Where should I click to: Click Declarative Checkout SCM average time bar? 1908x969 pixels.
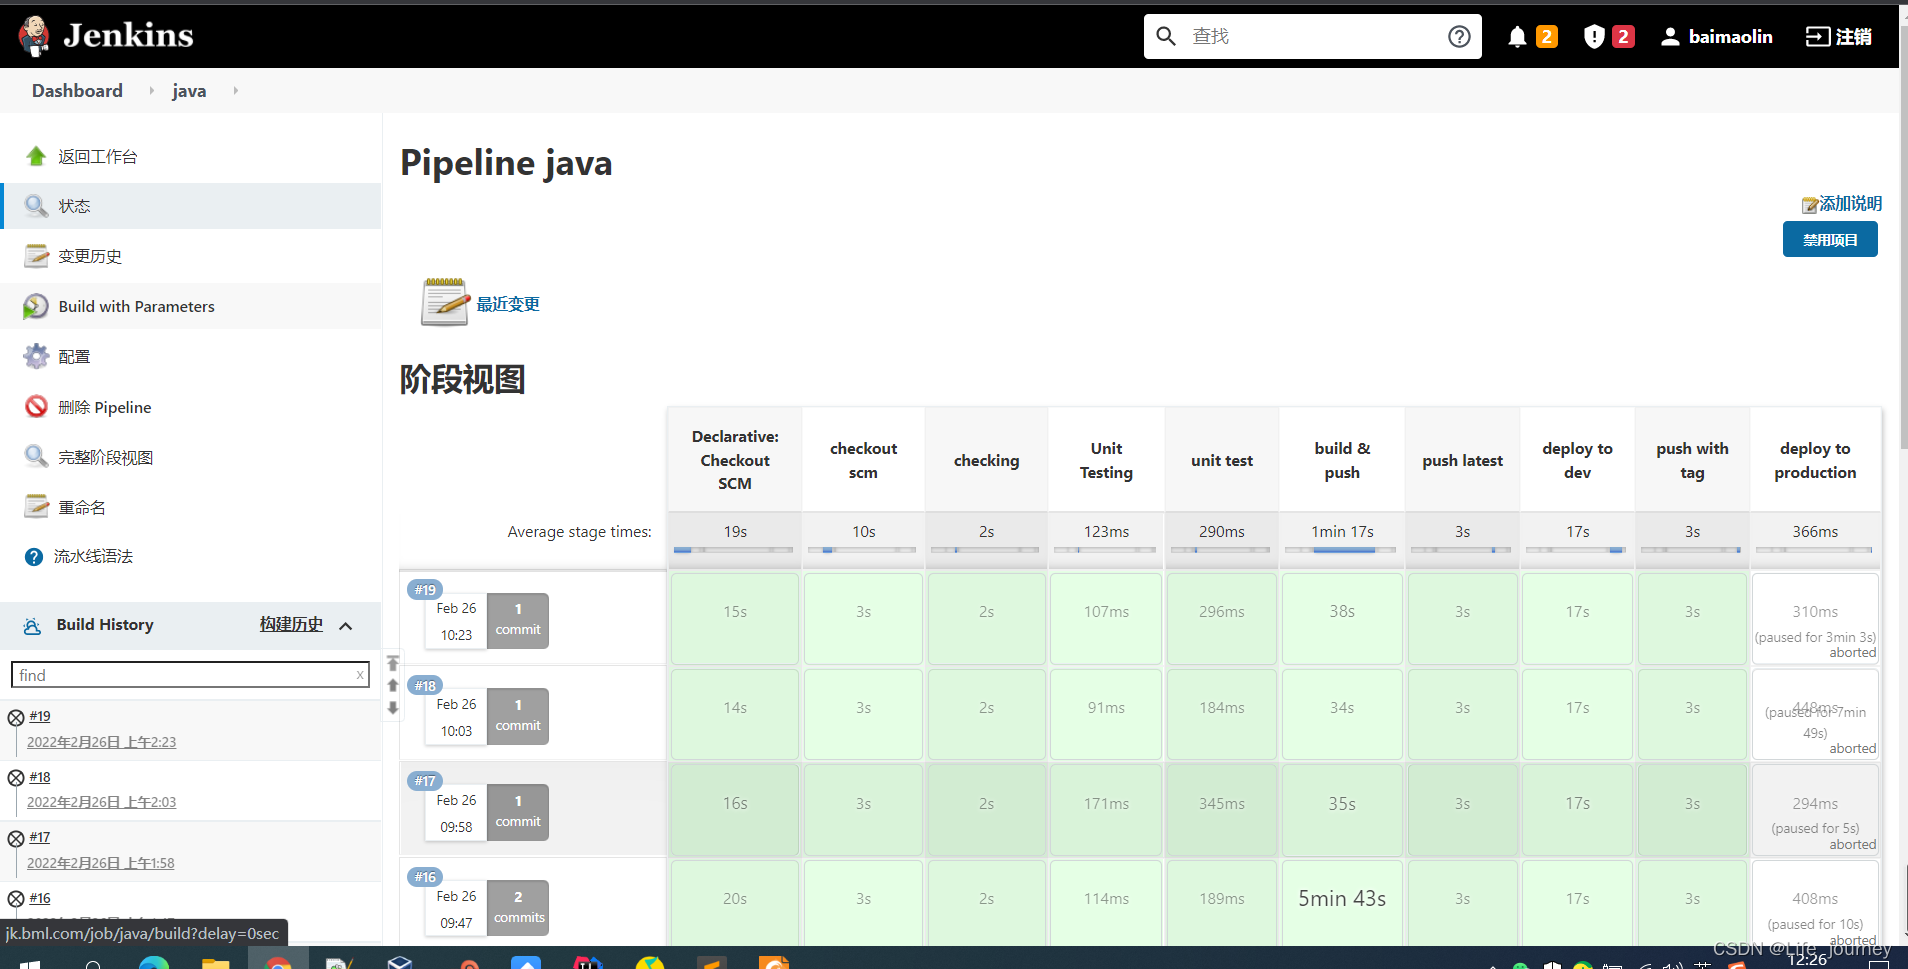pyautogui.click(x=734, y=549)
